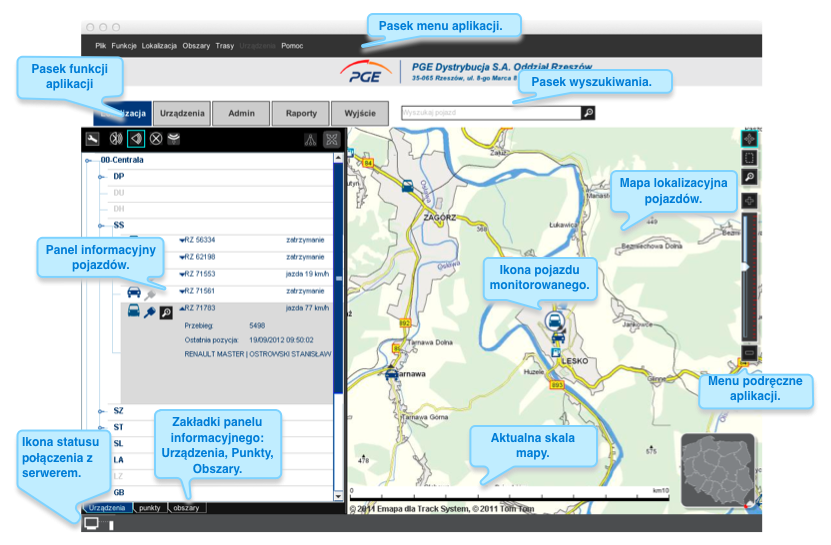This screenshot has width=831, height=545.
Task: Click the 'jazda 77 km/h' status text
Action: [307, 308]
